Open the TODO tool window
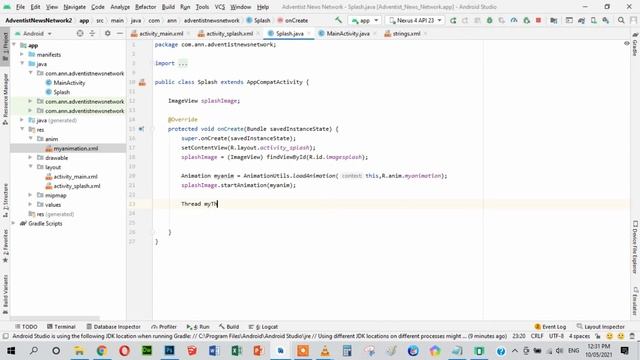Viewport: 640px width, 360px height. [x=26, y=327]
